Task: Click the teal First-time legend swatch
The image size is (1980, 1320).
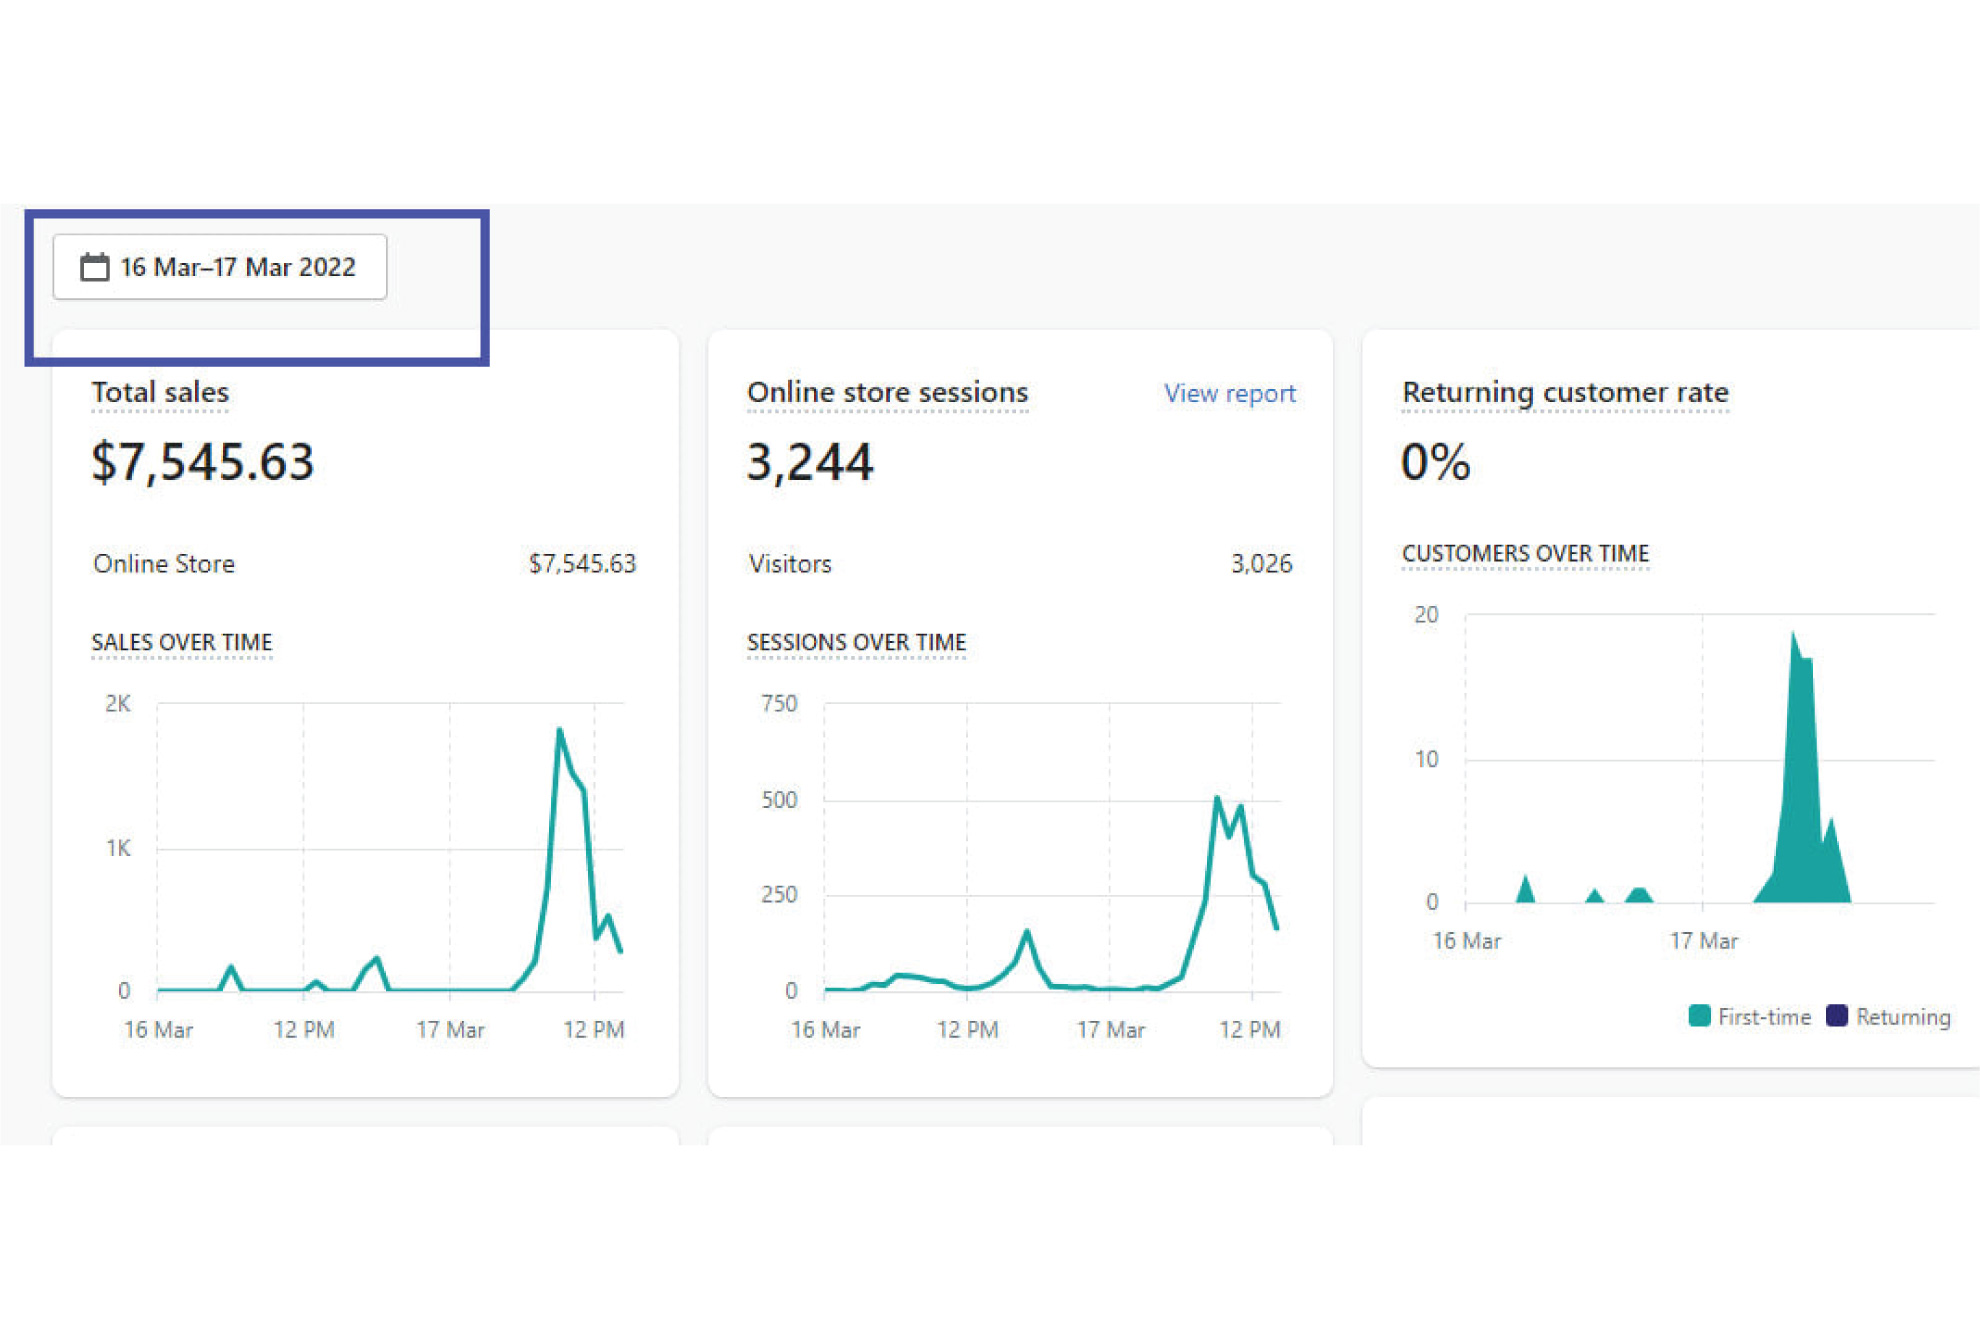Action: pyautogui.click(x=1698, y=1016)
